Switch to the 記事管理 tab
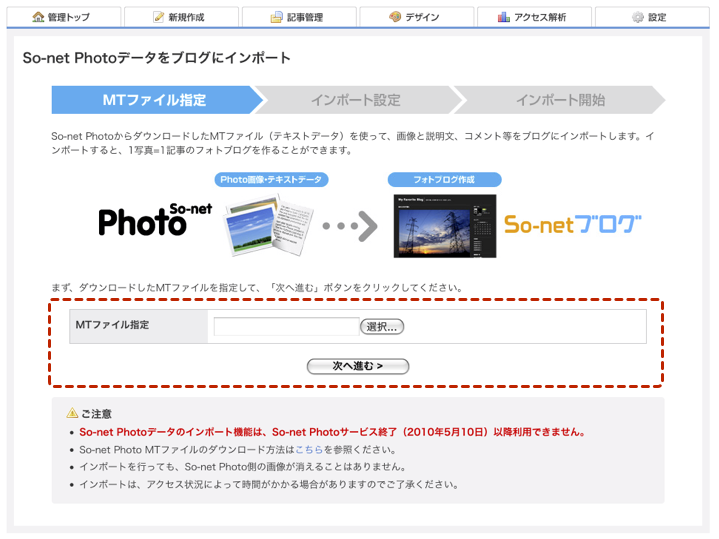Image resolution: width=719 pixels, height=539 pixels. [298, 17]
